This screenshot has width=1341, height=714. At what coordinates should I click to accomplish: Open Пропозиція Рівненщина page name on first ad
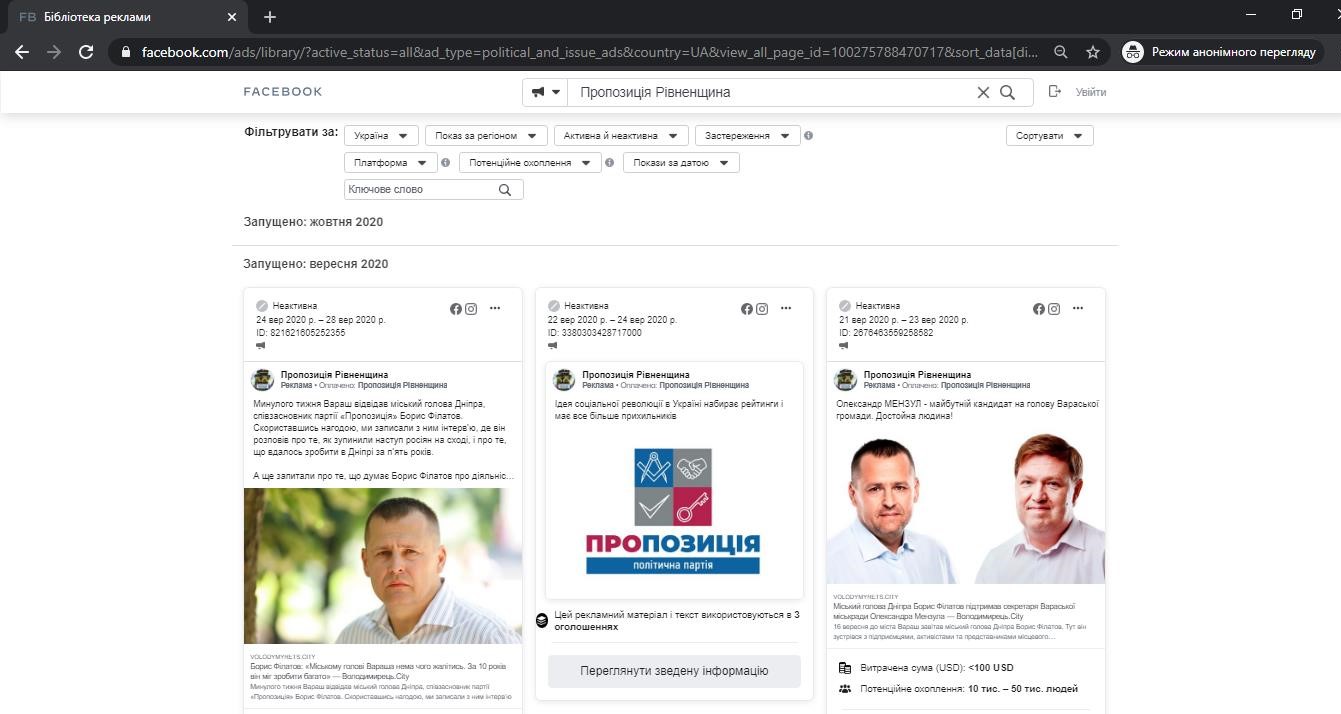pos(334,375)
